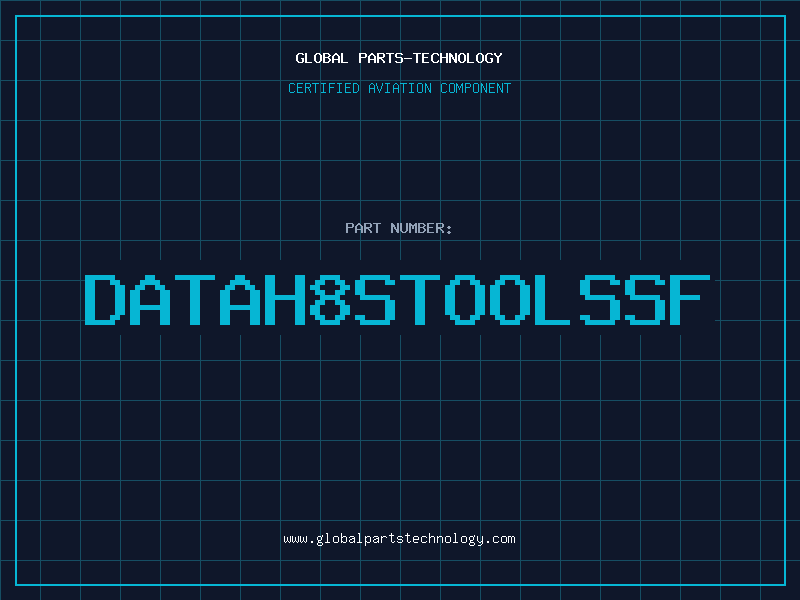Click the letter H in the part number
Viewport: 800px width, 600px height.
point(284,300)
